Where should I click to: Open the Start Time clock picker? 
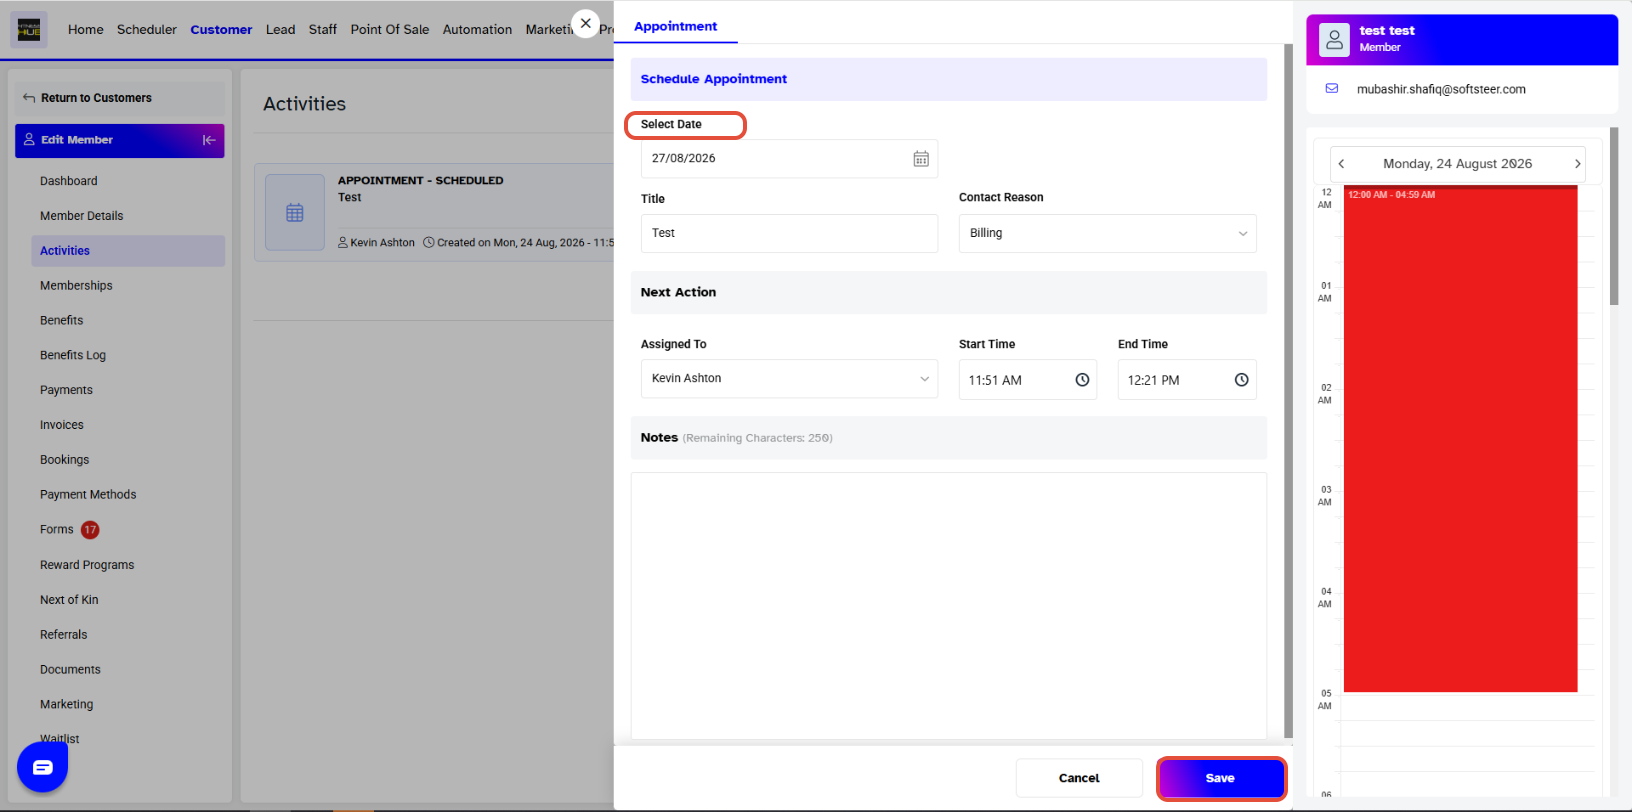pos(1082,380)
